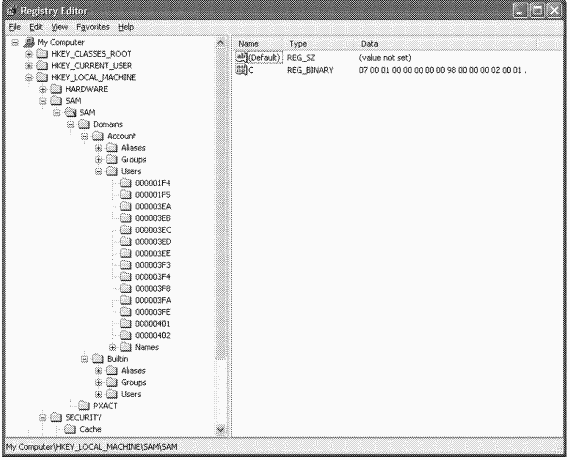This screenshot has height=460, width=570.
Task: Open the Edit menu
Action: click(x=36, y=27)
